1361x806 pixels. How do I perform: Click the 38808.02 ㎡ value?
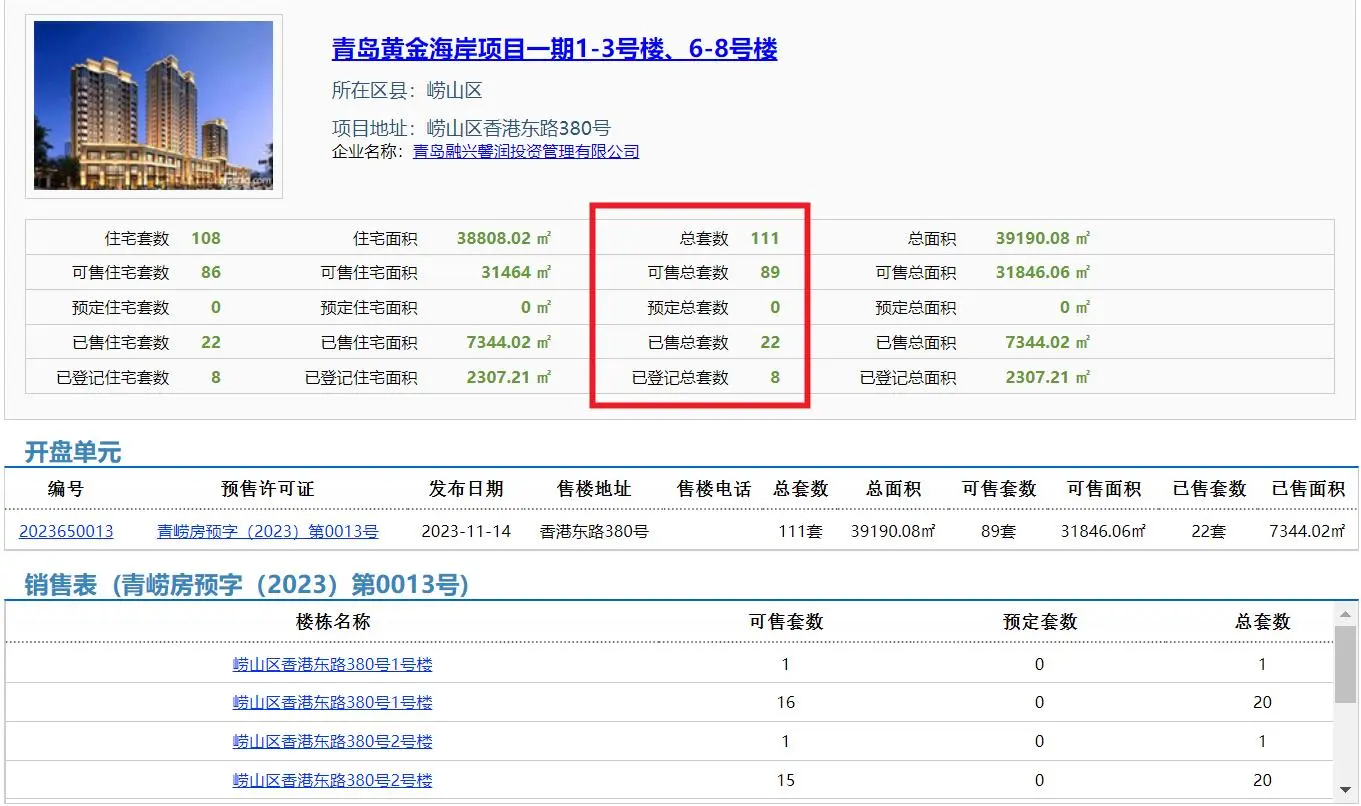(x=504, y=238)
